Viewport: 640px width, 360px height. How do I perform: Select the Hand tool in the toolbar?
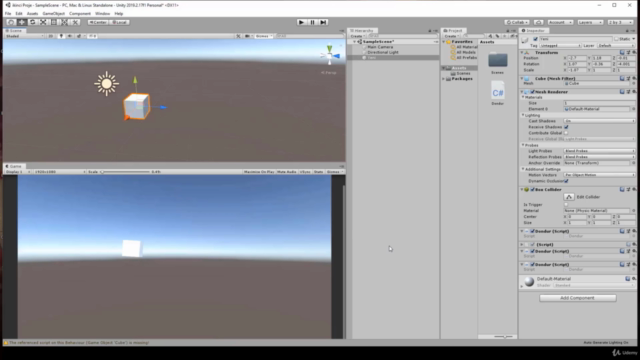coord(11,22)
